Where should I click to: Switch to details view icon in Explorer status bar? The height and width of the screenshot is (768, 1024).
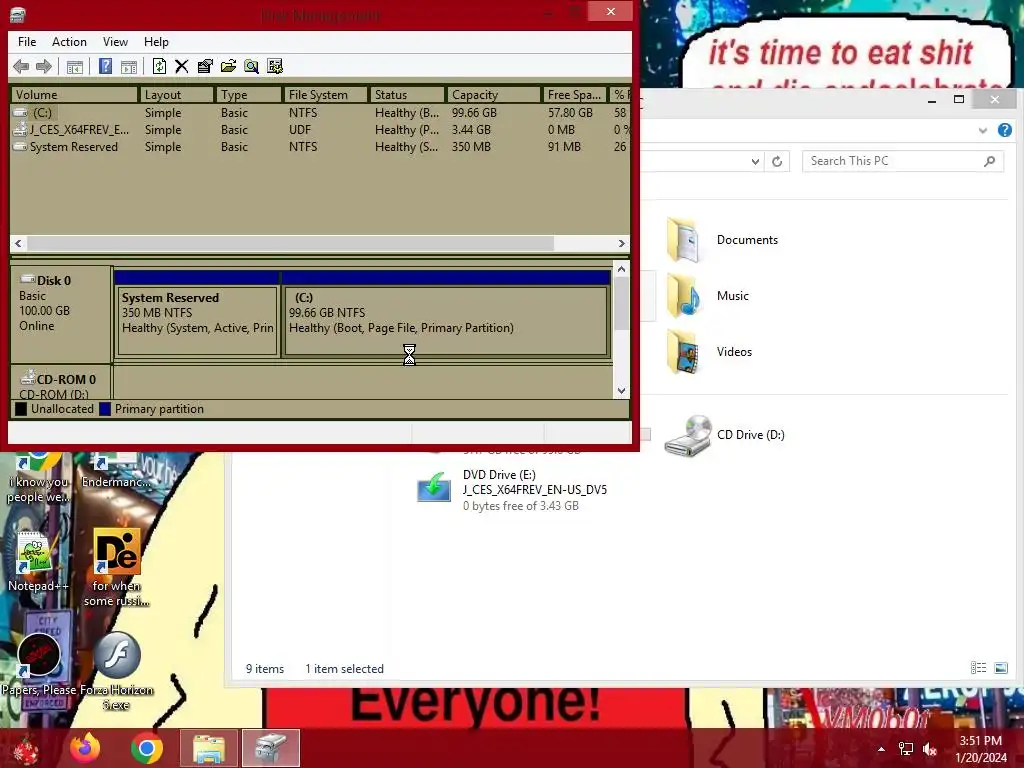point(978,667)
